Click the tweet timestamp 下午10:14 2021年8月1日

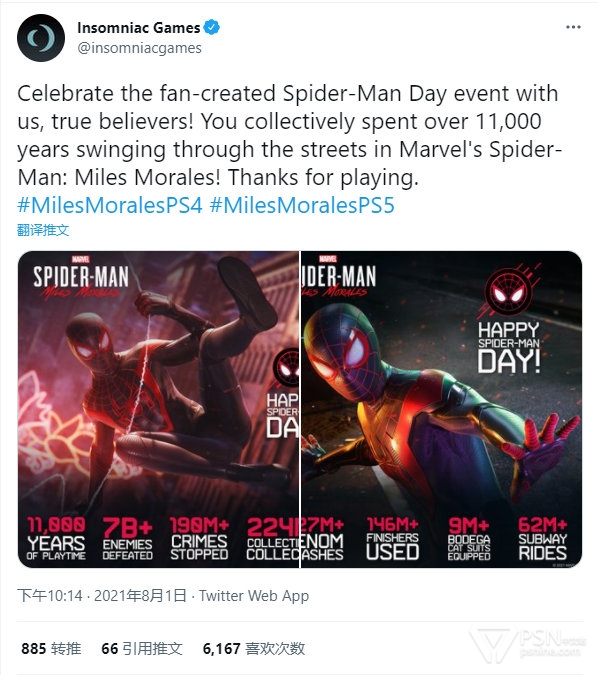102,596
